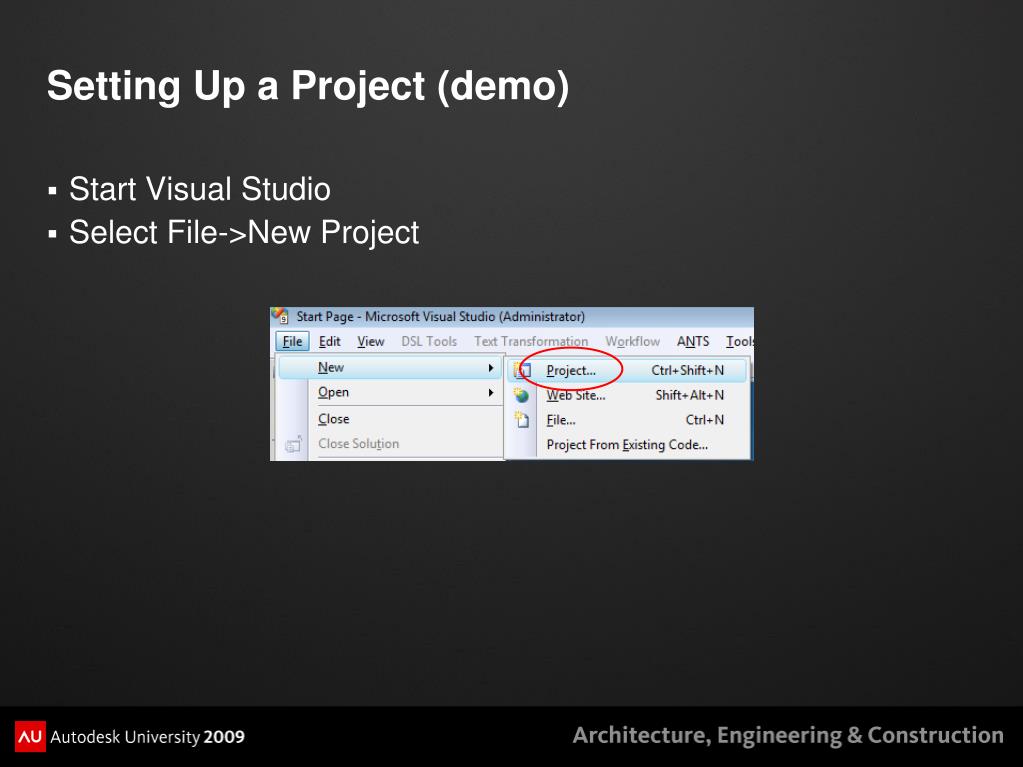Expand the Open submenu arrow
Image resolution: width=1023 pixels, height=767 pixels.
click(x=491, y=393)
